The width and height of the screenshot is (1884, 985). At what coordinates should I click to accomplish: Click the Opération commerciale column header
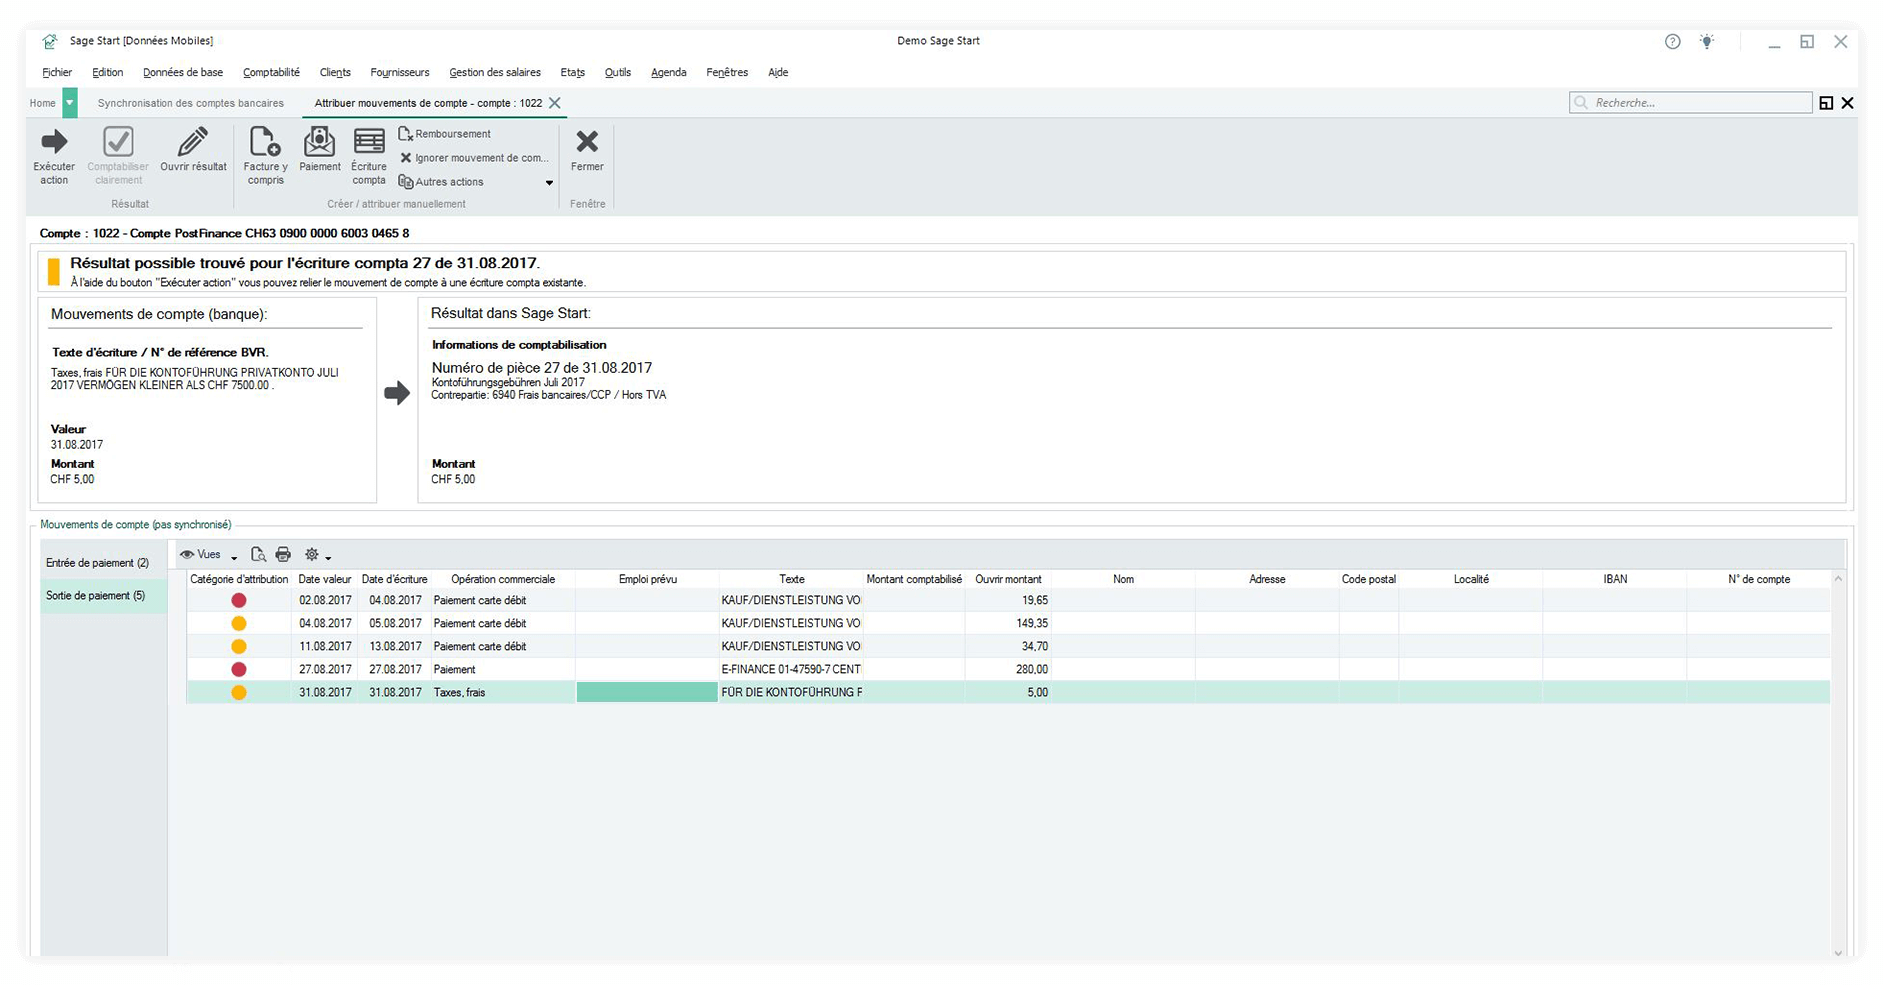503,579
